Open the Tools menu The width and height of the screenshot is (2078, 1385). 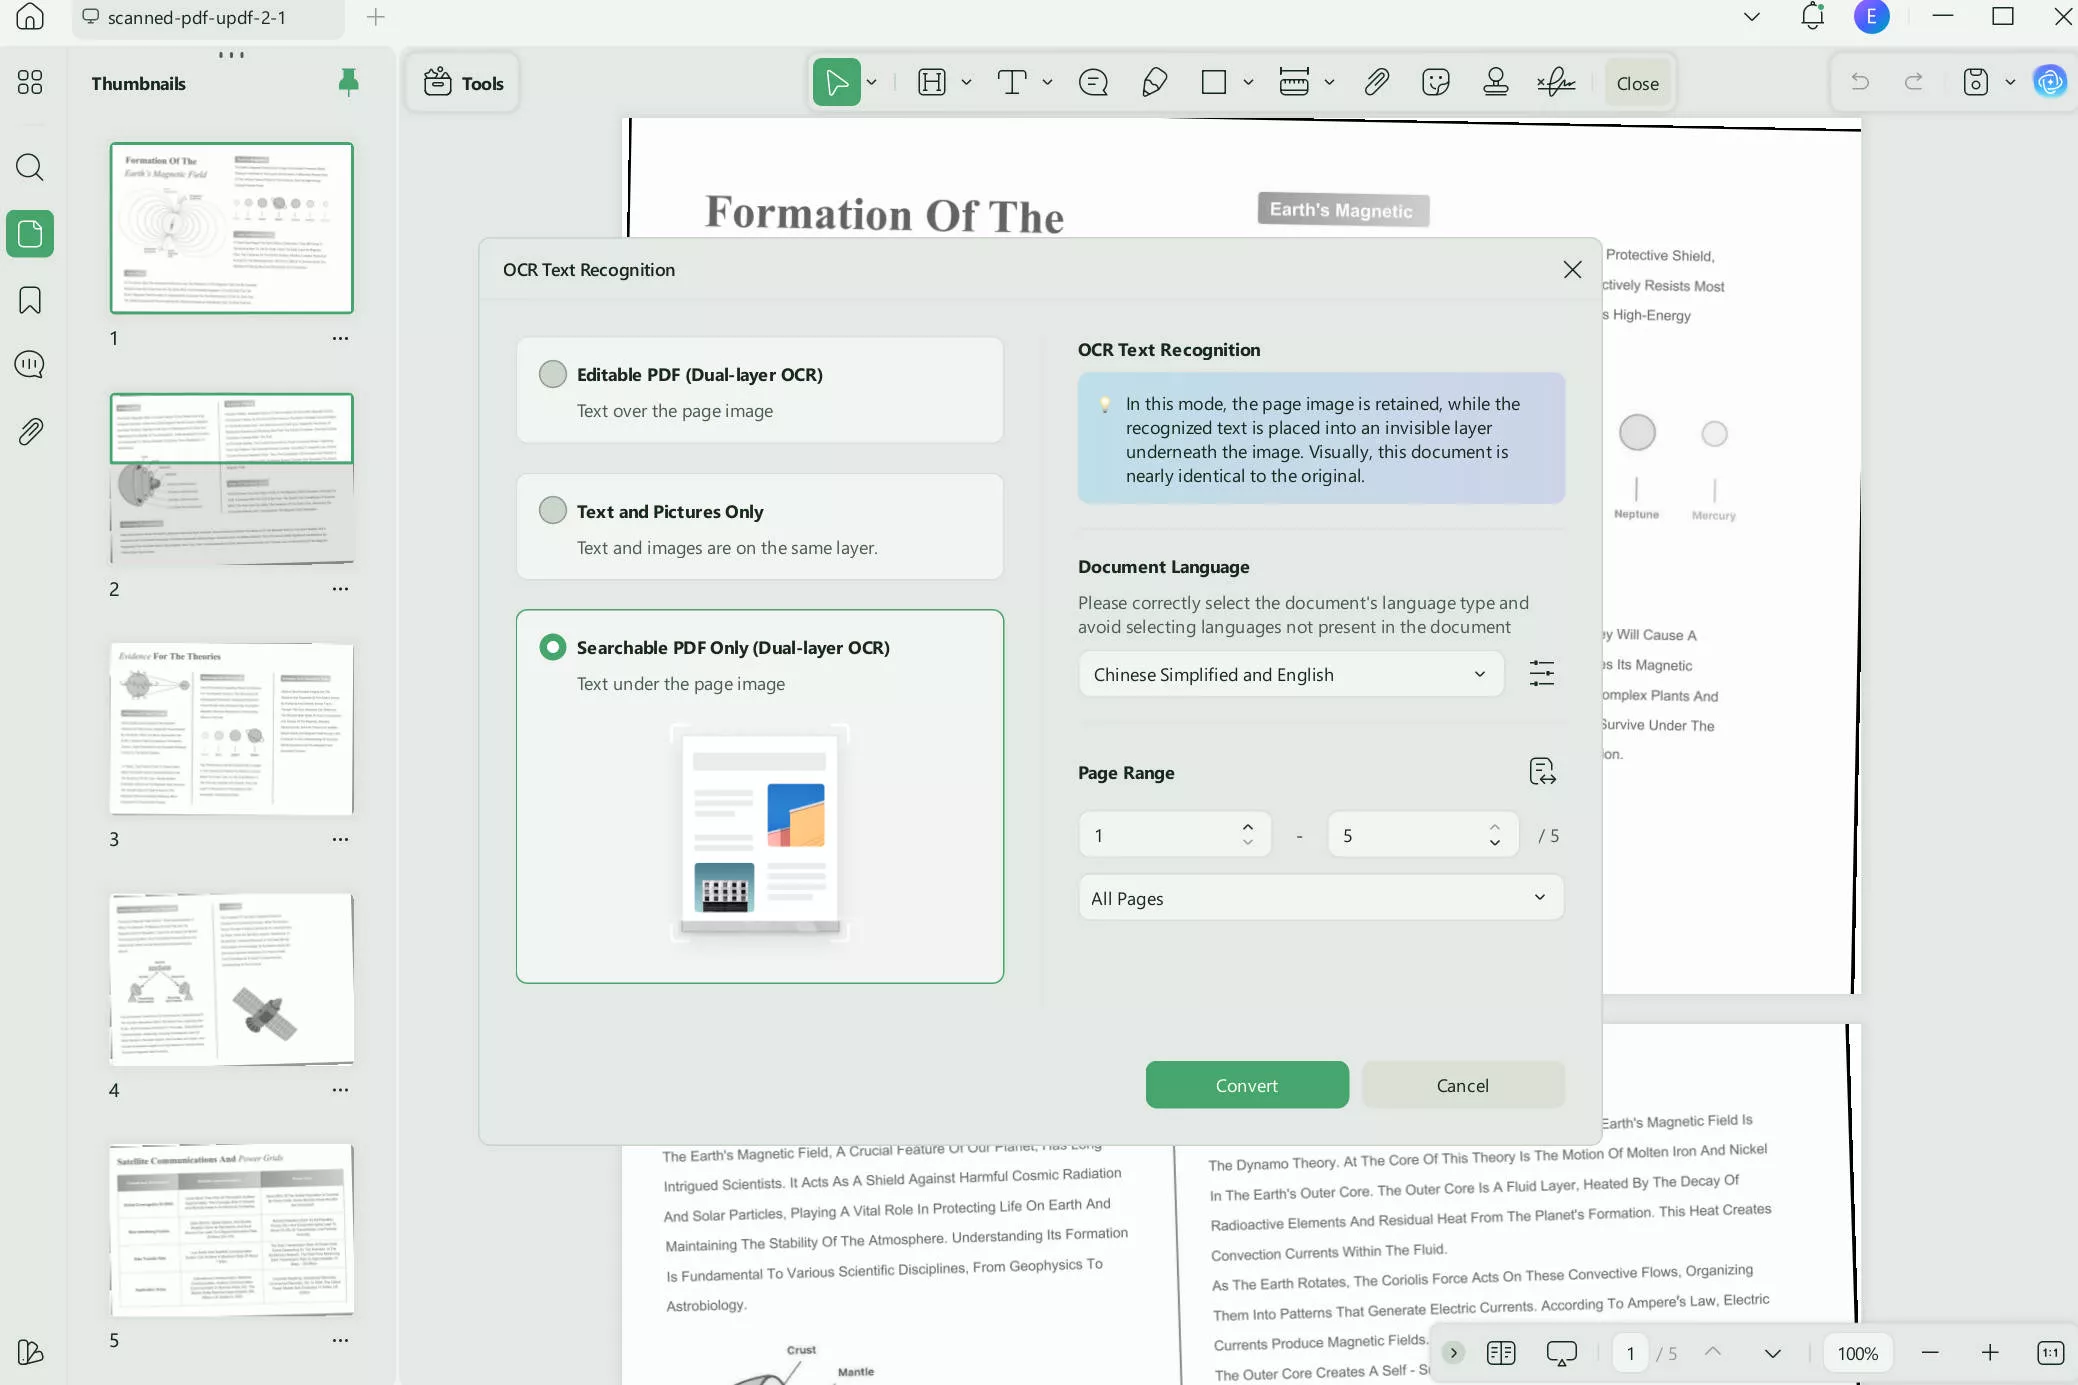[x=462, y=82]
